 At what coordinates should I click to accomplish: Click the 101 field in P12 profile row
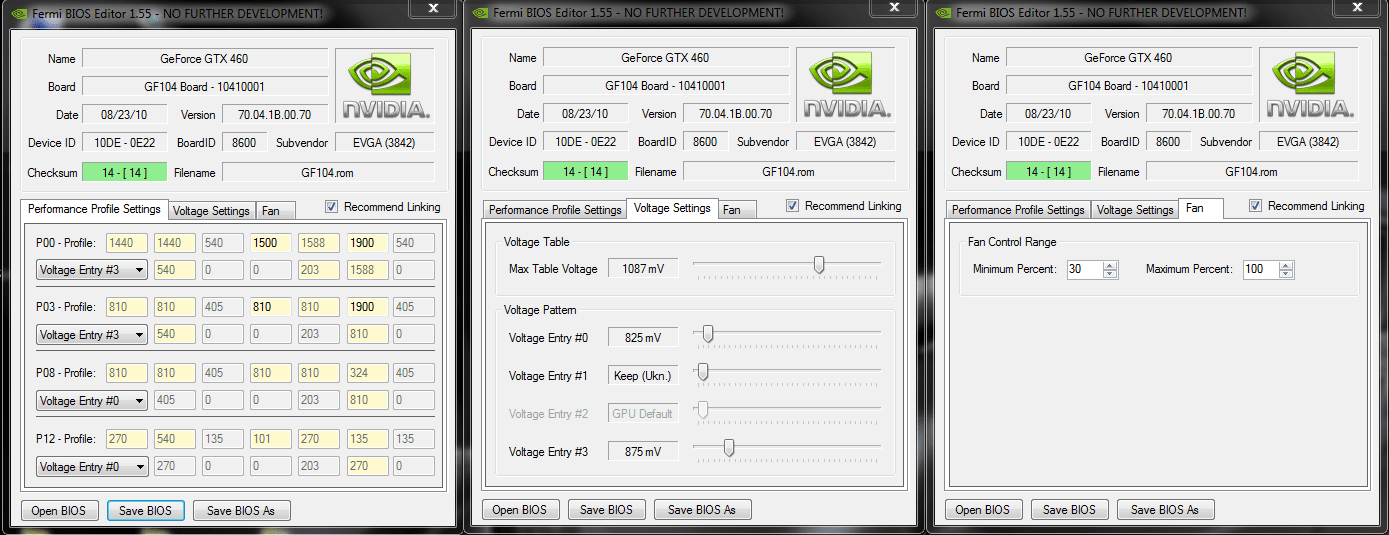pos(271,439)
